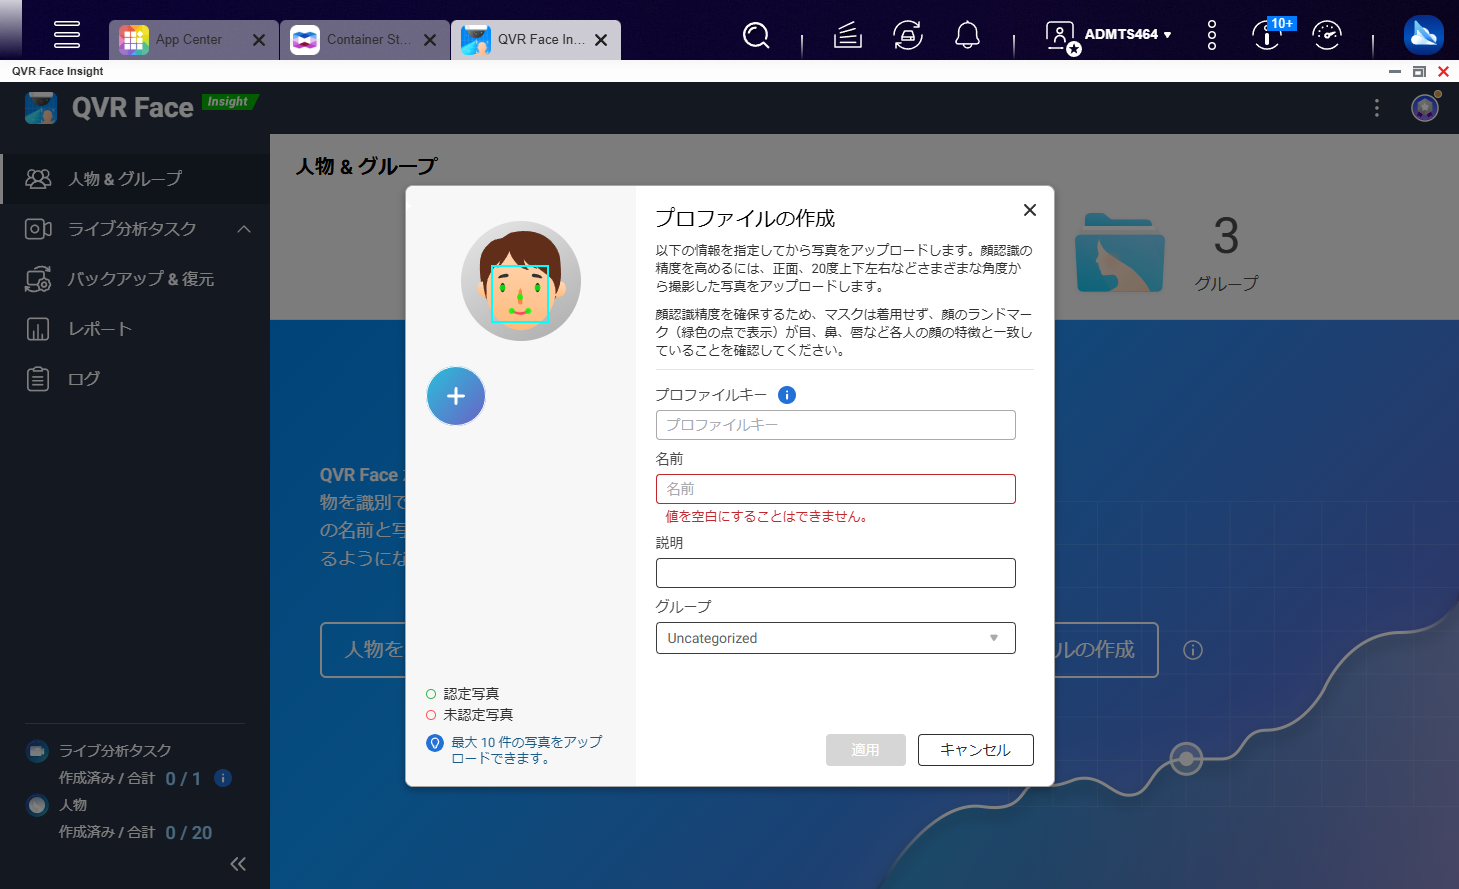This screenshot has height=889, width=1459.
Task: Select 人物 & グループ in sidebar
Action: (x=135, y=179)
